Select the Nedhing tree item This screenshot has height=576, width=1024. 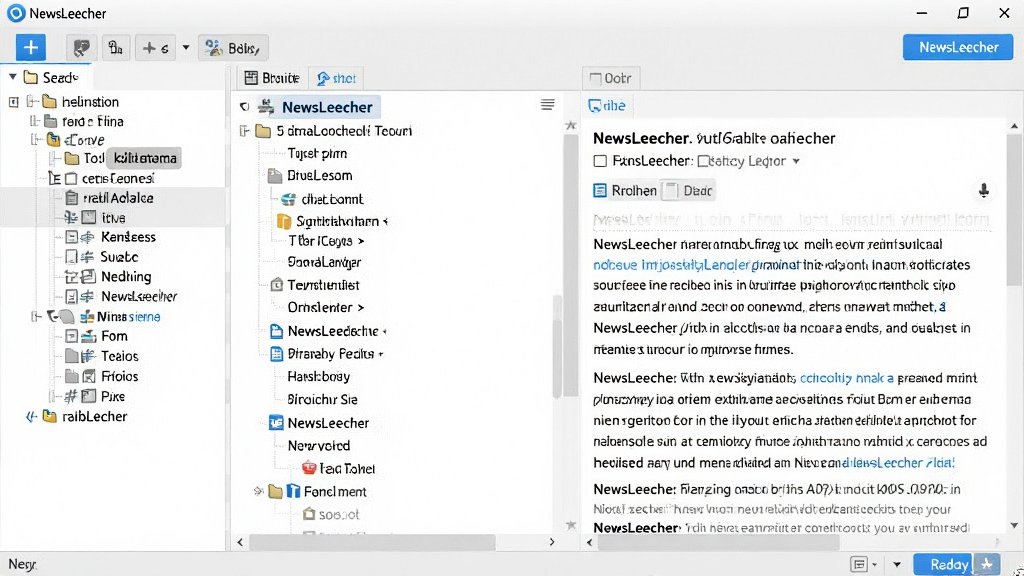126,276
